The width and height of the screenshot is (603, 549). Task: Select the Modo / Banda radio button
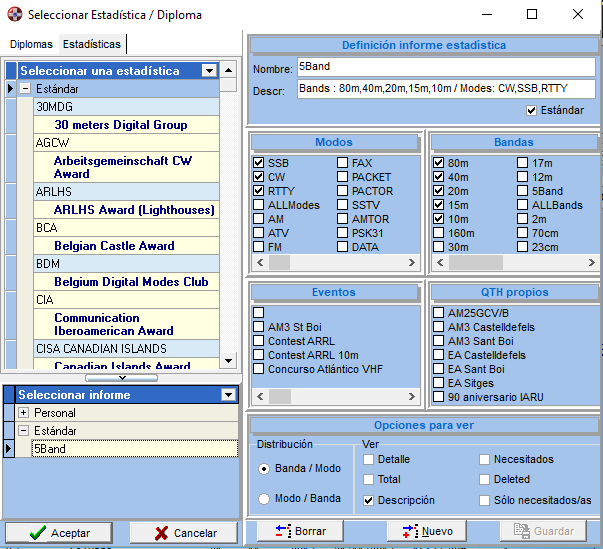tap(265, 499)
